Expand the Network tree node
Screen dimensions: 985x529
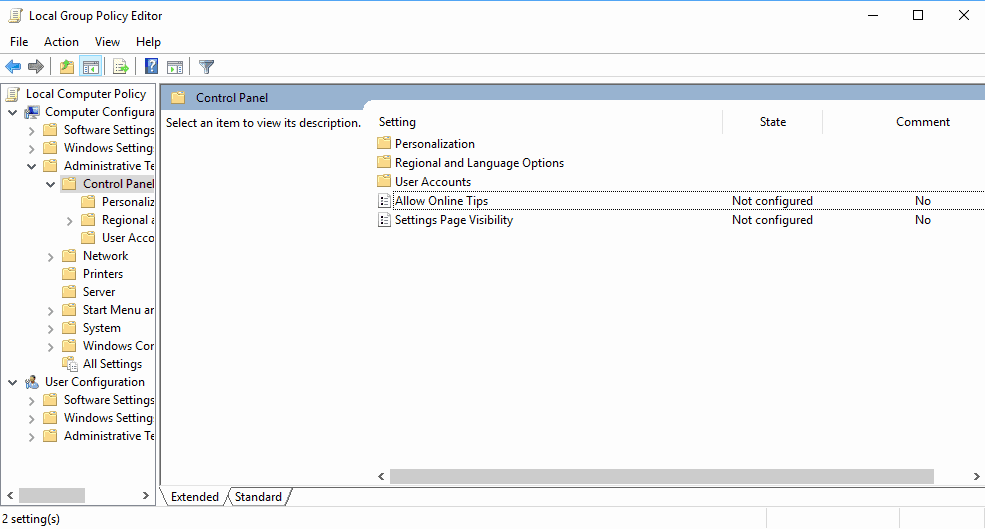51,257
